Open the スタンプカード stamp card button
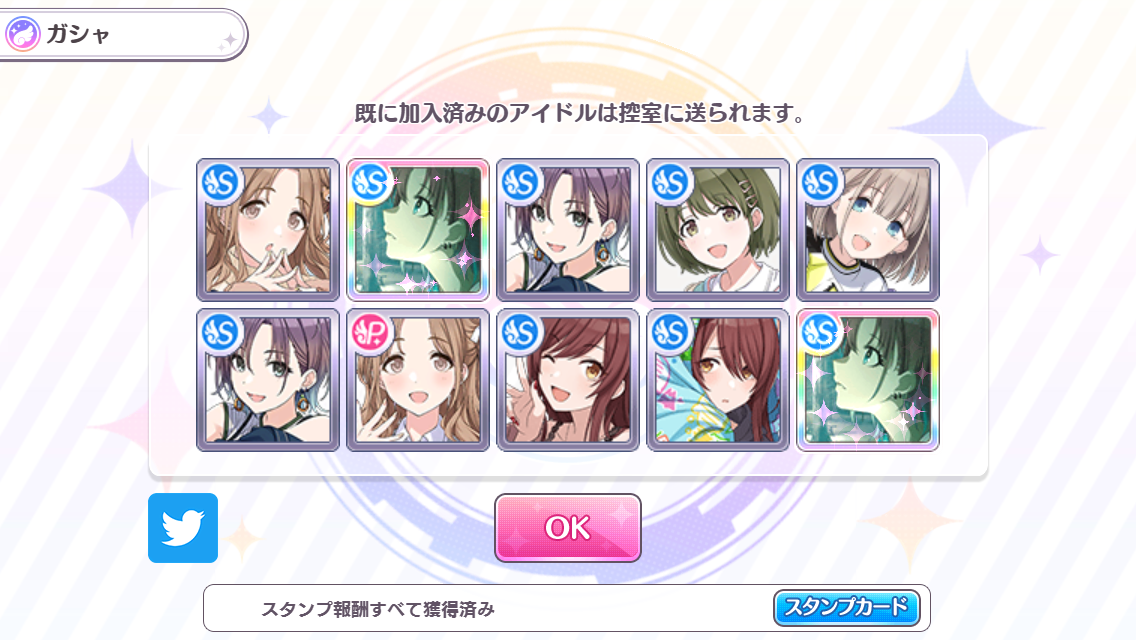Image resolution: width=1136 pixels, height=640 pixels. pyautogui.click(x=847, y=607)
